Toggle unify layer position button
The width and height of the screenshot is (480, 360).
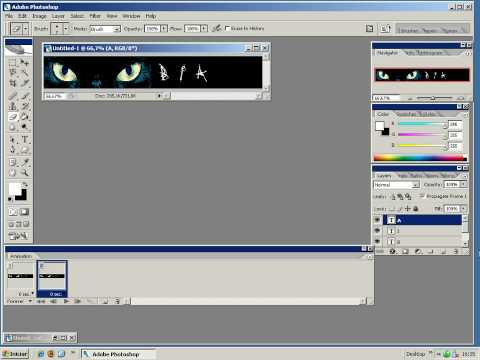[x=393, y=197]
